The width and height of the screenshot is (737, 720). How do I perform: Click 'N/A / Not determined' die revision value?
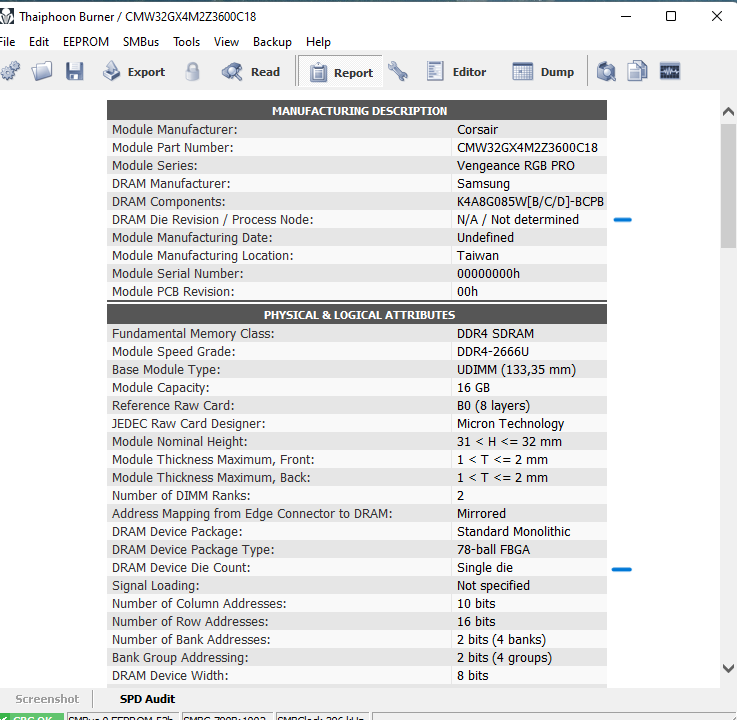tap(517, 219)
